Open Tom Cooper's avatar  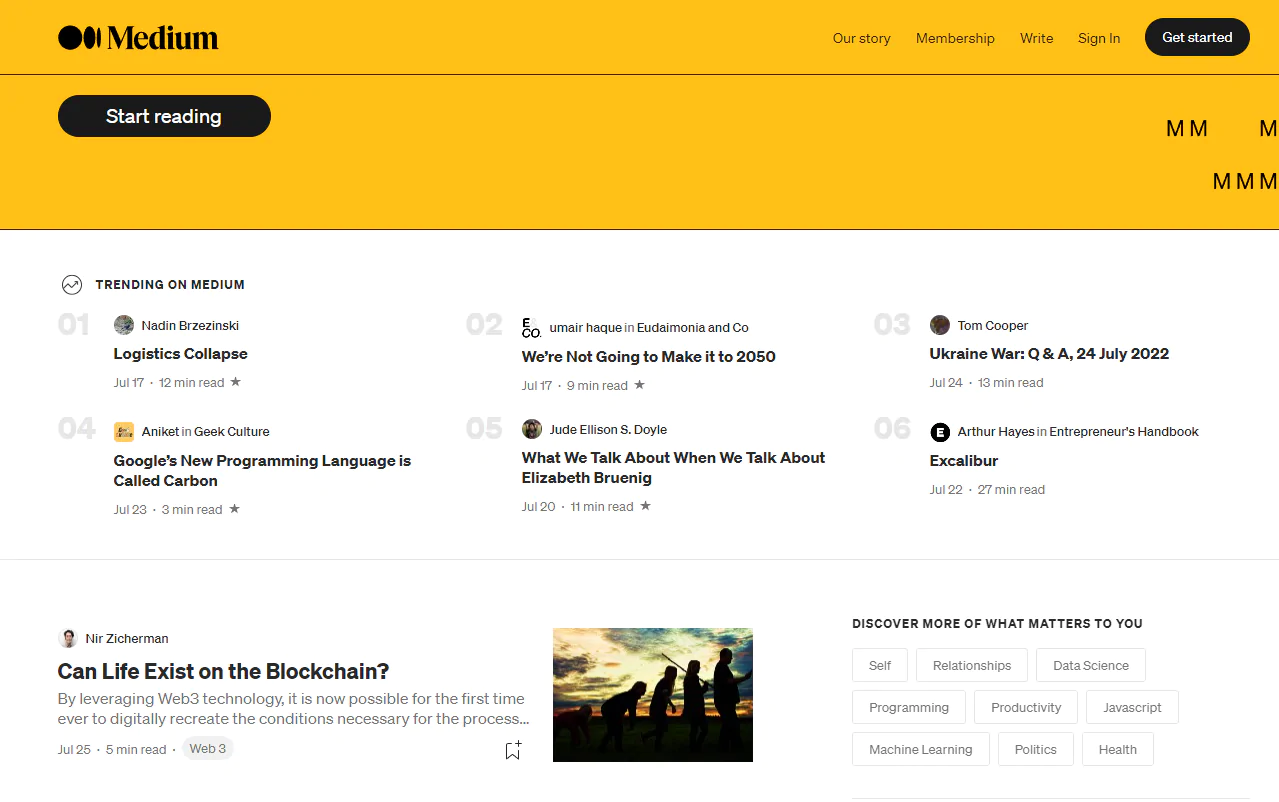pos(940,325)
